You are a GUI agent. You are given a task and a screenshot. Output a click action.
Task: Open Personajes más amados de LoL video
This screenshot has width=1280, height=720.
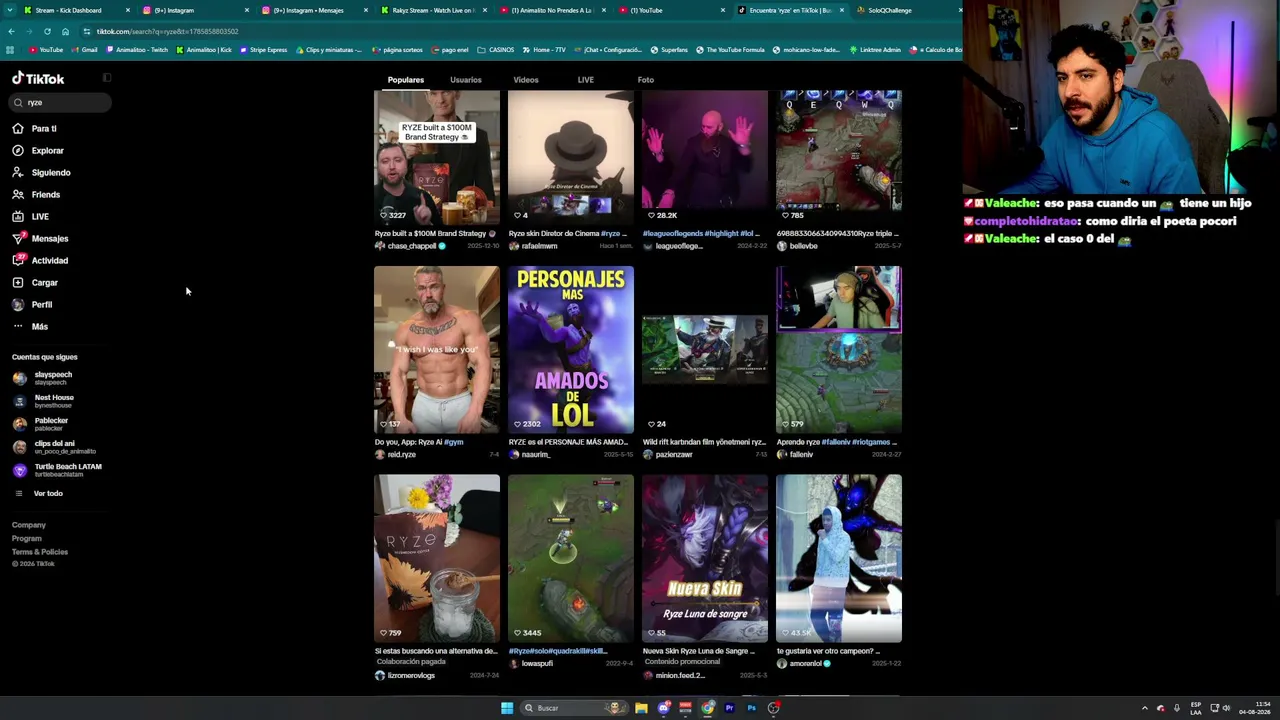click(x=571, y=349)
